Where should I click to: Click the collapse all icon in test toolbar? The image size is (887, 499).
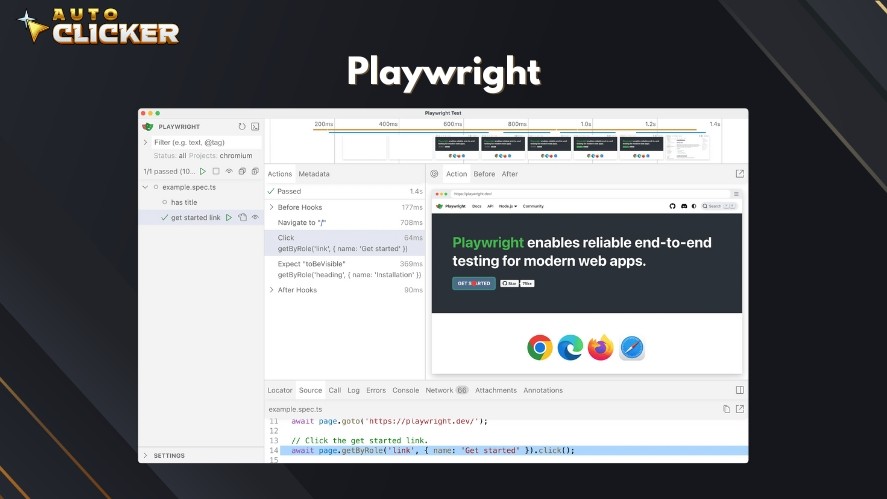click(242, 171)
